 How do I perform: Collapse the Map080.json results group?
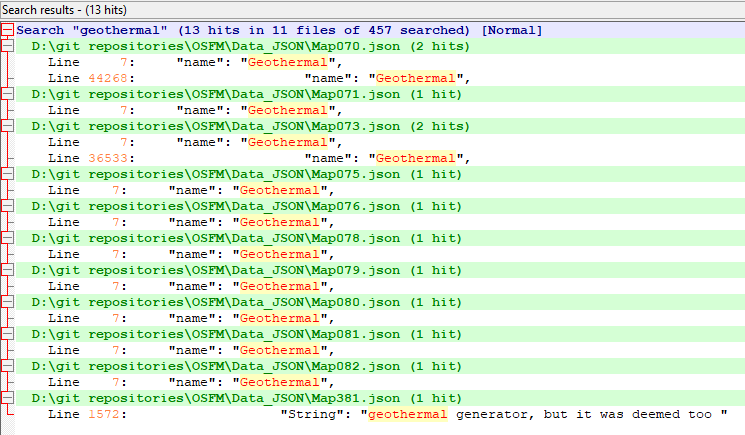[x=6, y=302]
